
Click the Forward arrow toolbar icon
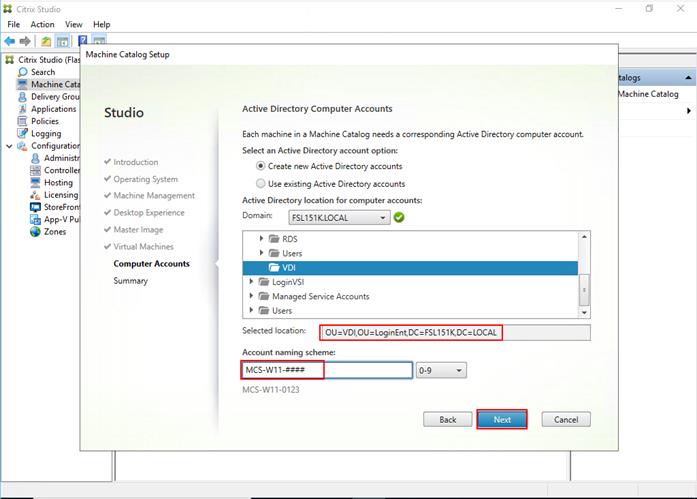(x=25, y=41)
